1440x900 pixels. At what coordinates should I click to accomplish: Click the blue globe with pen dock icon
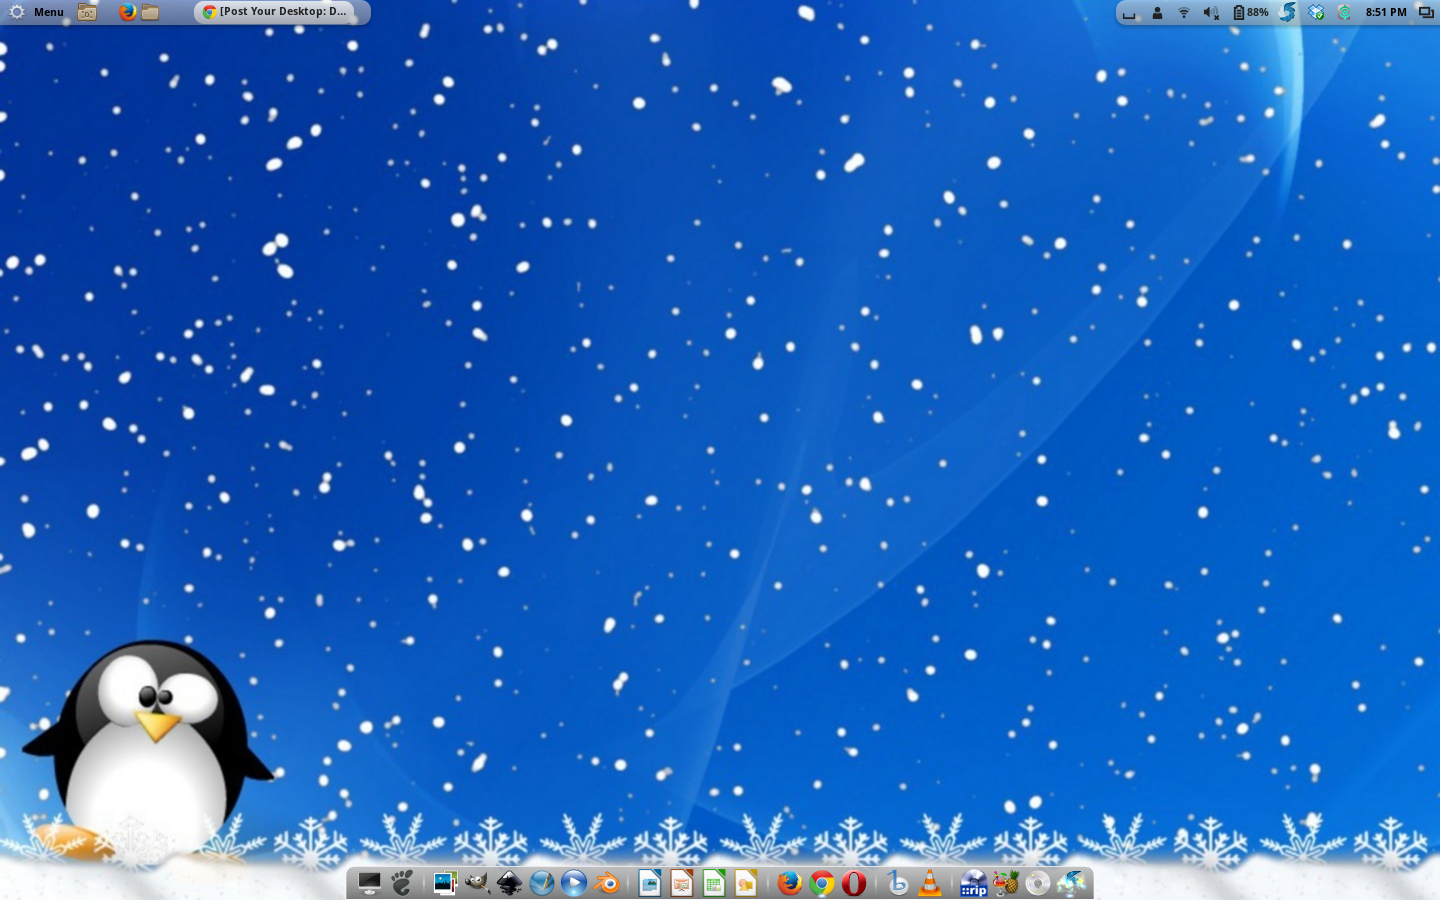coord(541,883)
